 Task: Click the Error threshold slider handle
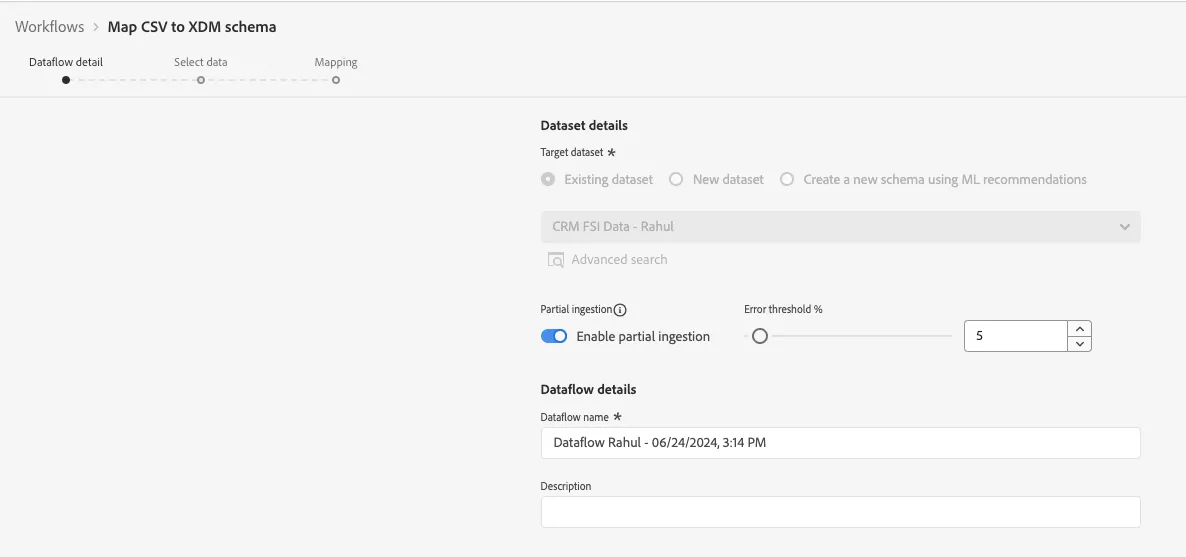[759, 336]
